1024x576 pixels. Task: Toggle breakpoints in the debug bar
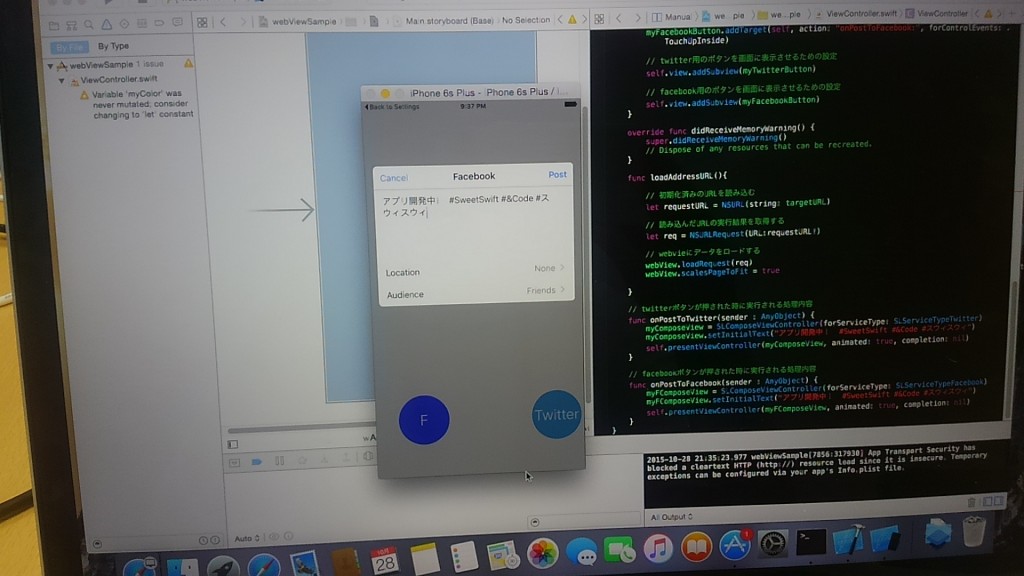tap(257, 462)
